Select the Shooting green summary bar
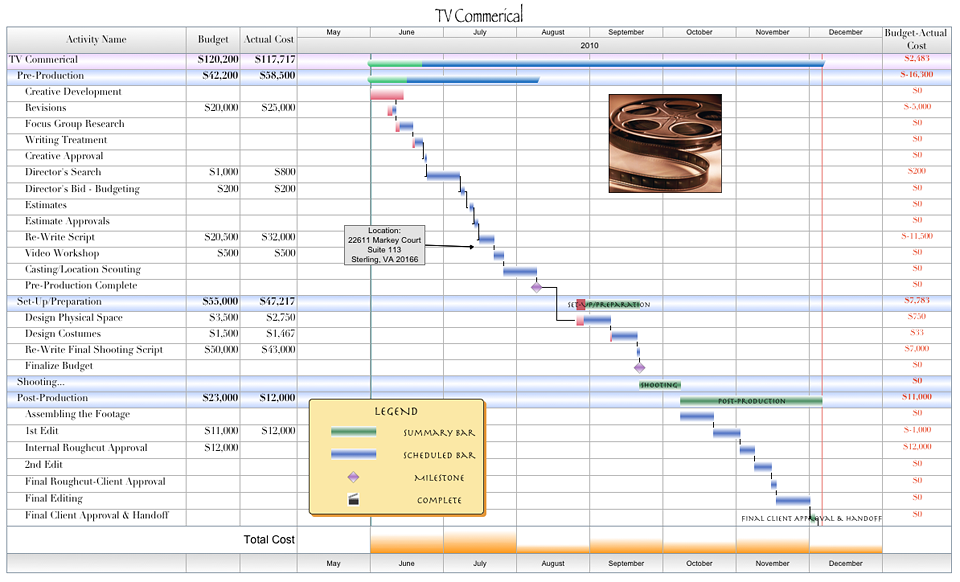Screen dimensions: 960x582 (660, 384)
